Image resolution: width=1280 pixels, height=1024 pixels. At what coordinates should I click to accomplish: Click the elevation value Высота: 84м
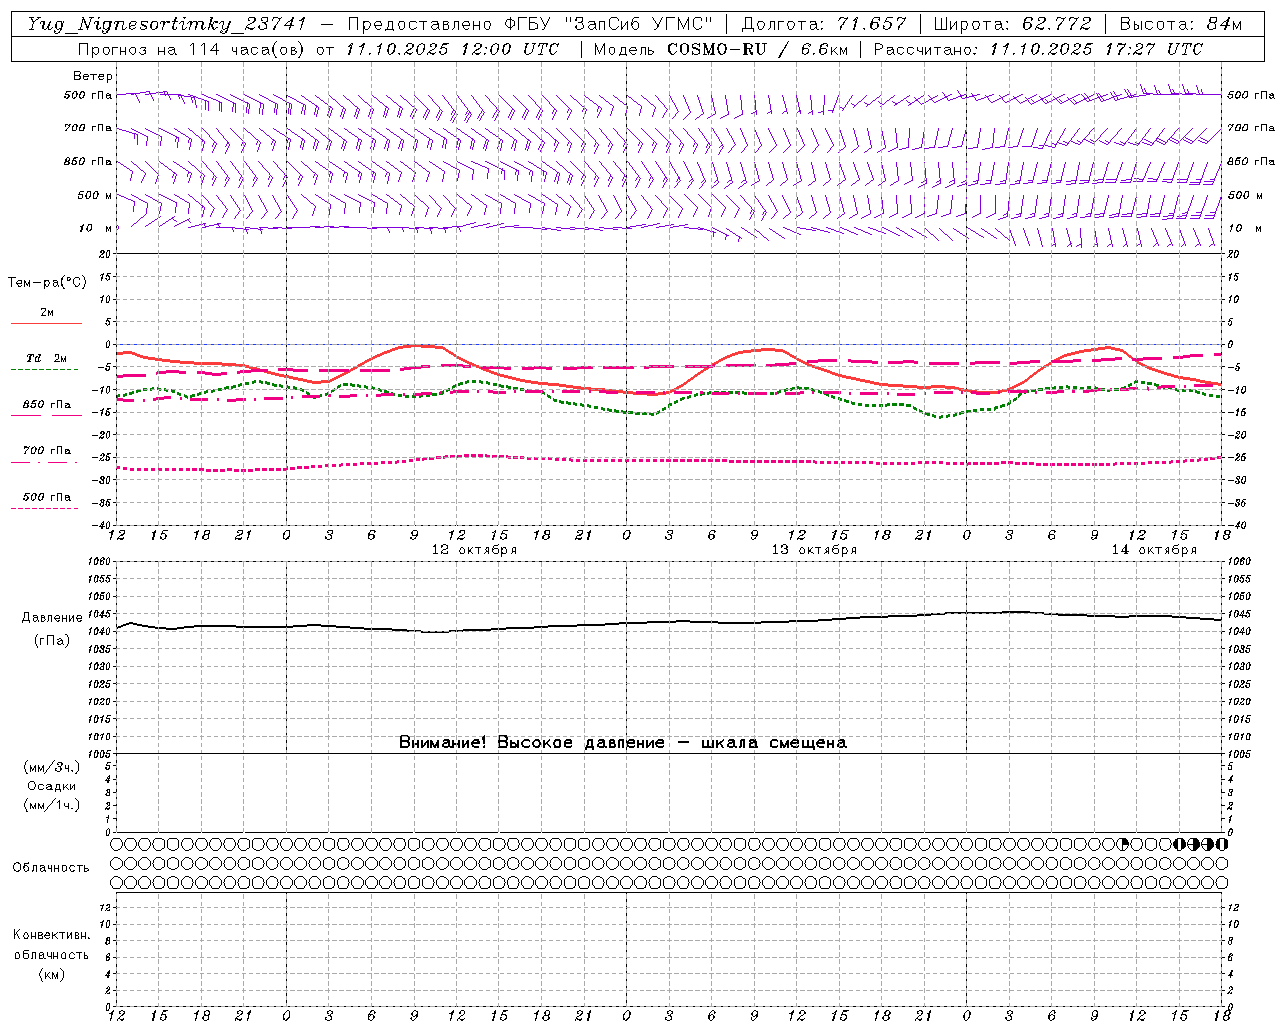pyautogui.click(x=1181, y=24)
